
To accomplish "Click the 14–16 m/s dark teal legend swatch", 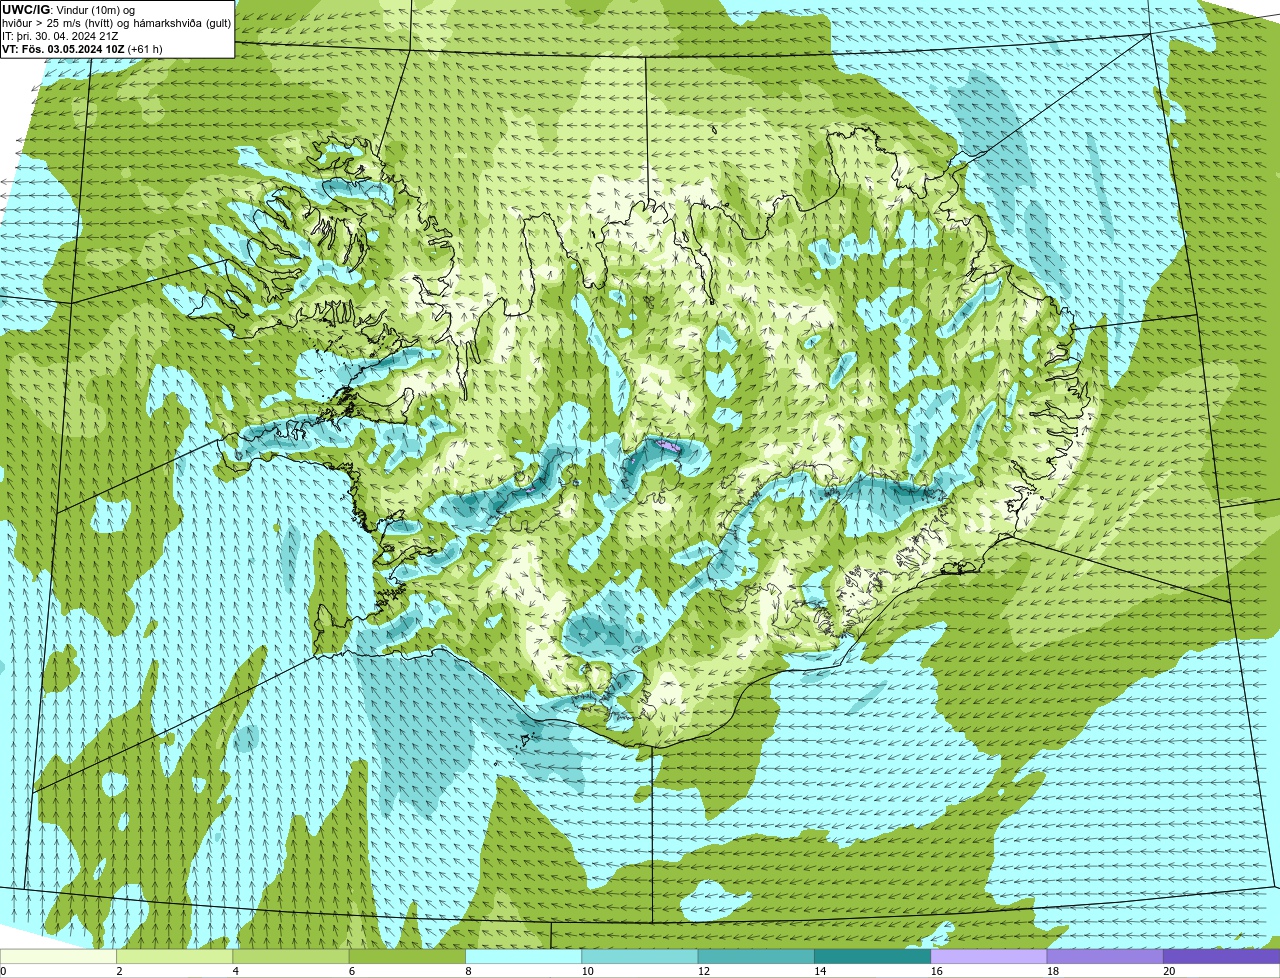I will click(x=873, y=956).
